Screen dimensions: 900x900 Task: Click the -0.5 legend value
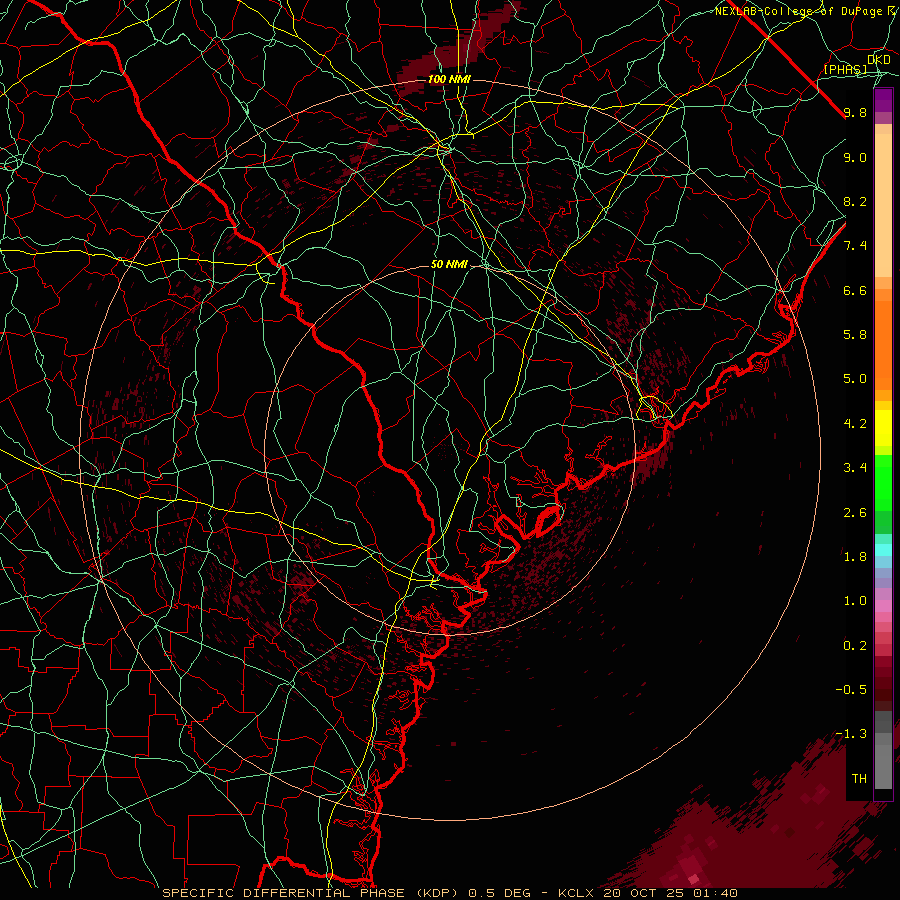tap(851, 690)
